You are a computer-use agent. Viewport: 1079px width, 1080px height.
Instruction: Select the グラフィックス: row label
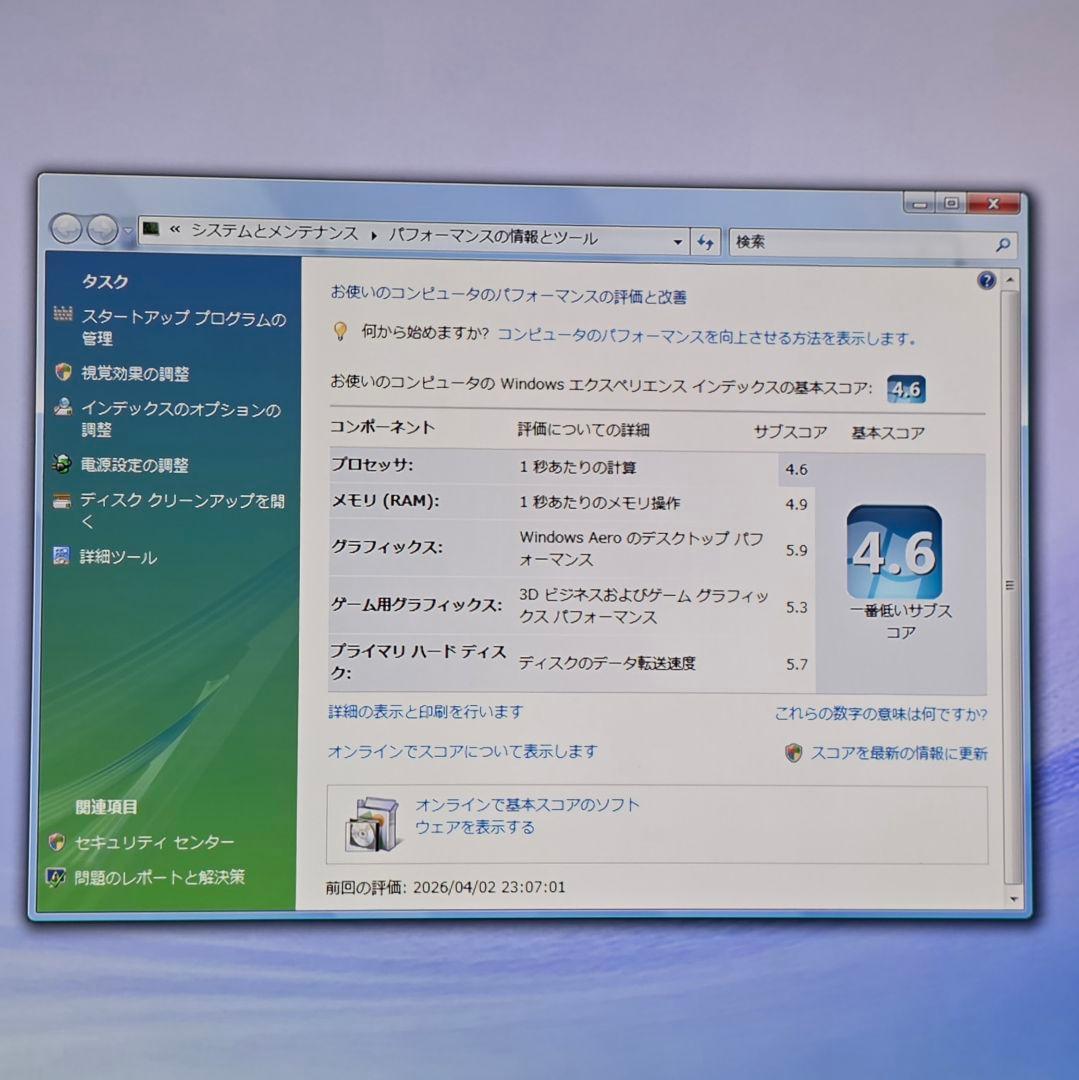click(387, 547)
